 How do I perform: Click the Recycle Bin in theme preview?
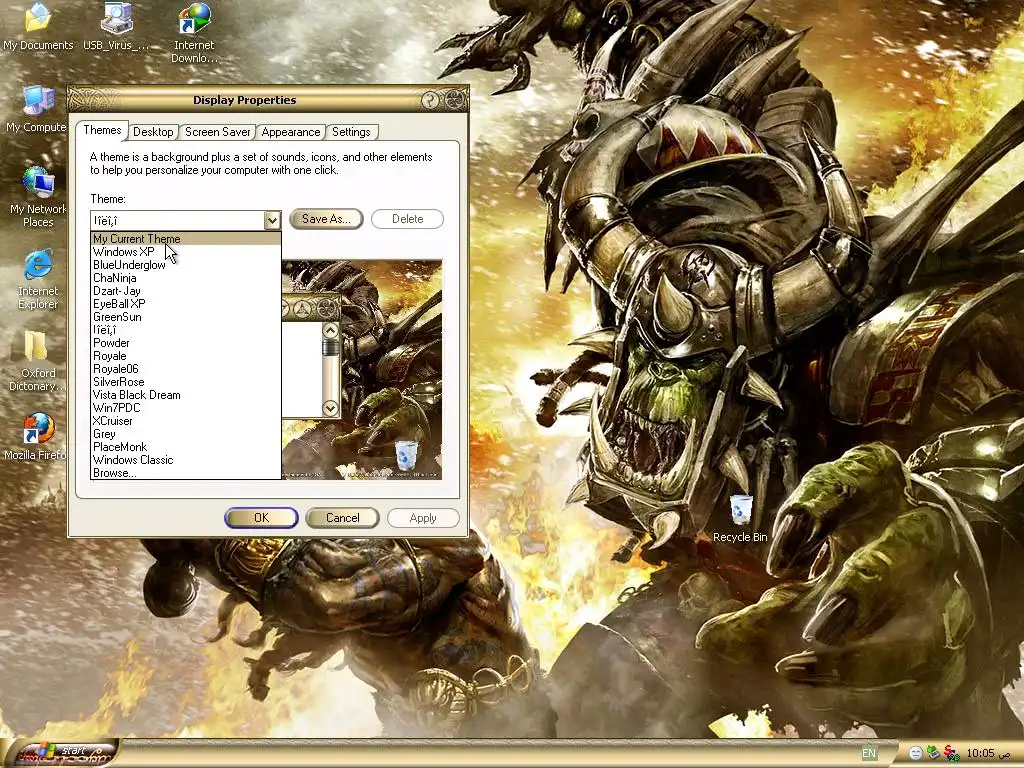tap(406, 455)
